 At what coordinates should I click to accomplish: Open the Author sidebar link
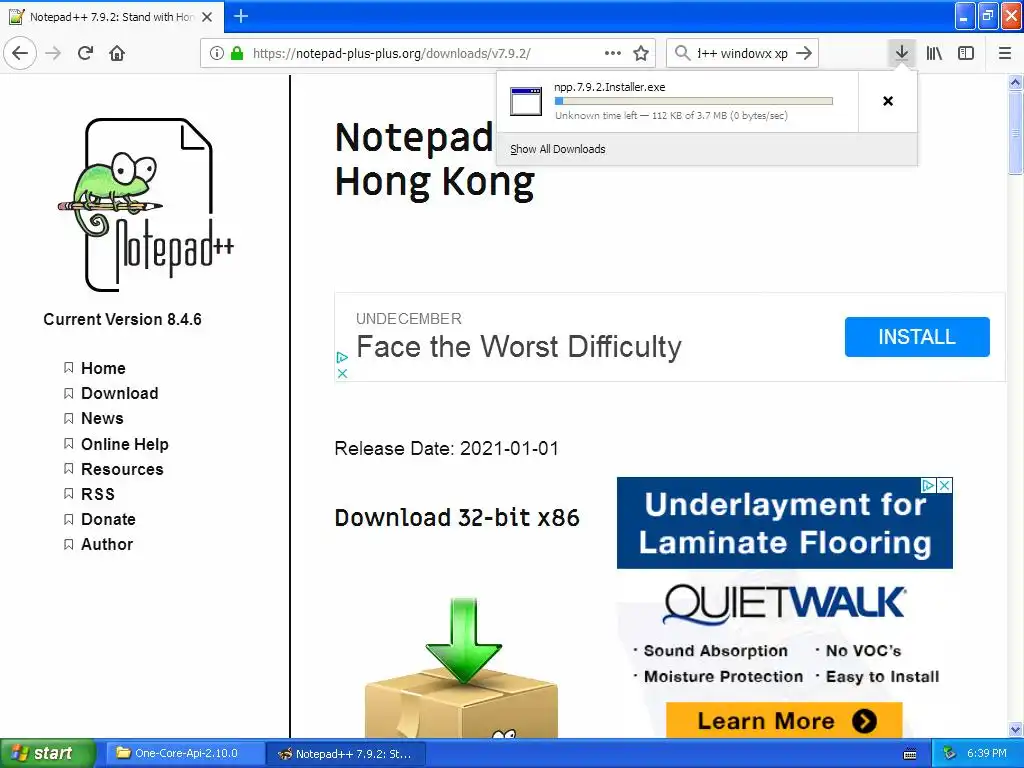pos(107,545)
